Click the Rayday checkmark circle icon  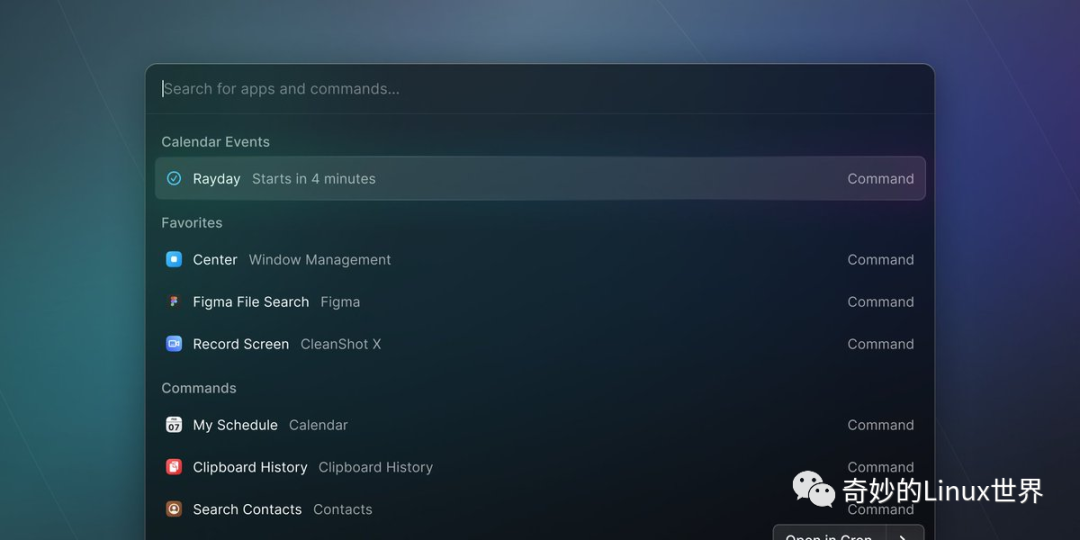pyautogui.click(x=174, y=178)
